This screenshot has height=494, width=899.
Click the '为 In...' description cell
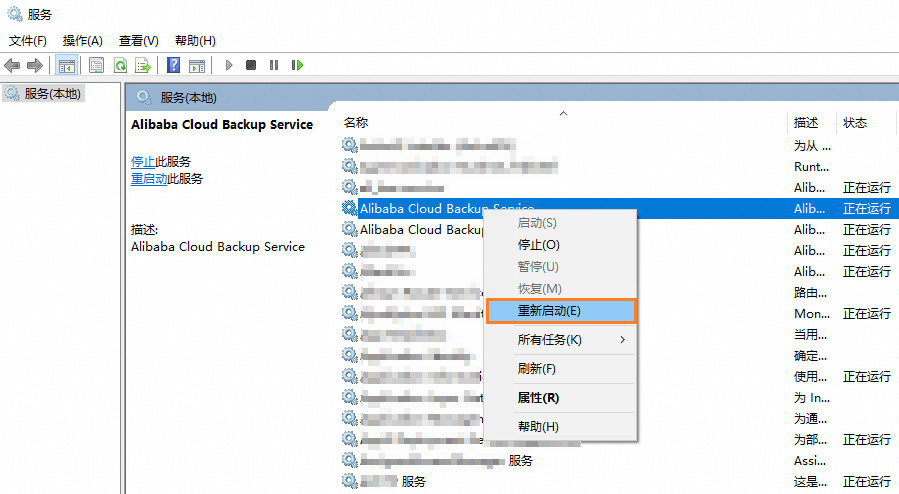pyautogui.click(x=812, y=398)
